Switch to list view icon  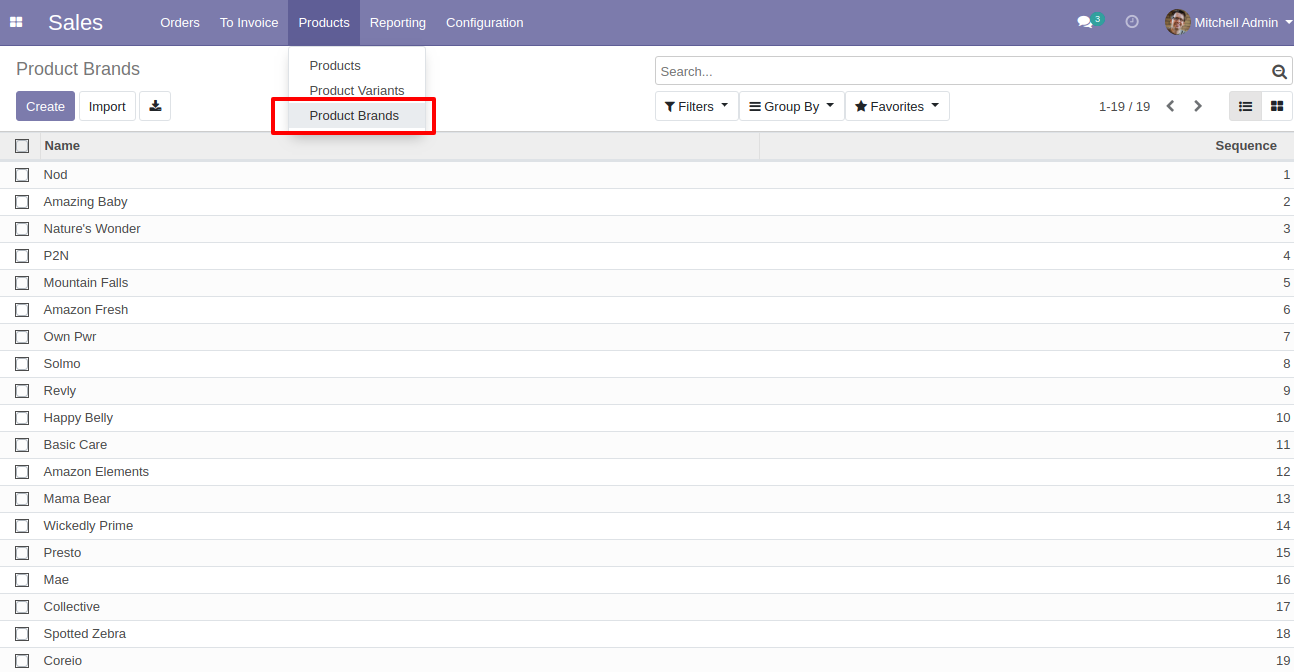coord(1245,106)
